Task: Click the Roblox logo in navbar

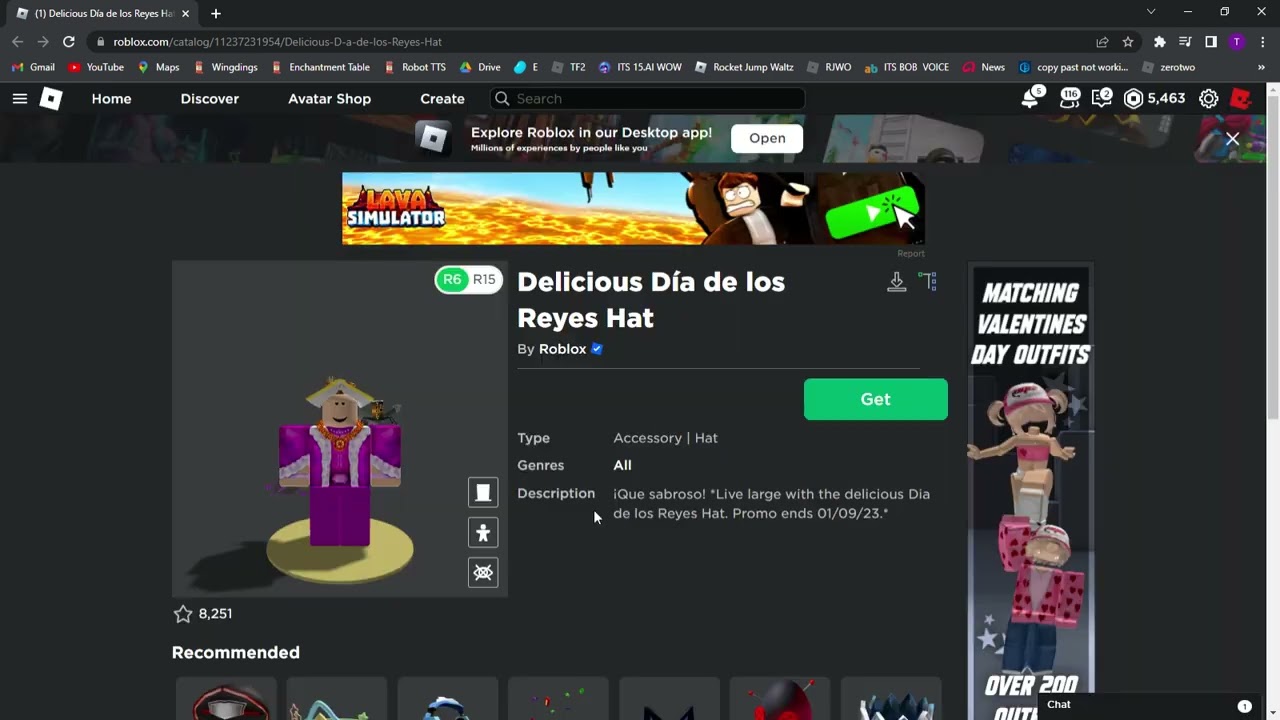Action: click(51, 98)
